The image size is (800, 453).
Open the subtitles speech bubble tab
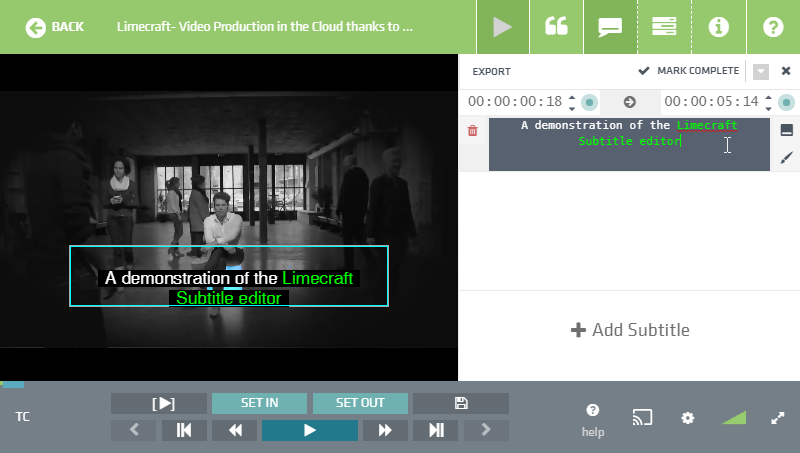(x=610, y=27)
